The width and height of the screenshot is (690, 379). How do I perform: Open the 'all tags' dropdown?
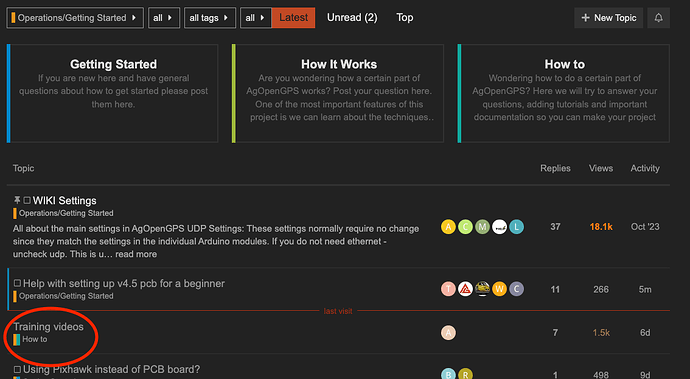[x=210, y=18]
